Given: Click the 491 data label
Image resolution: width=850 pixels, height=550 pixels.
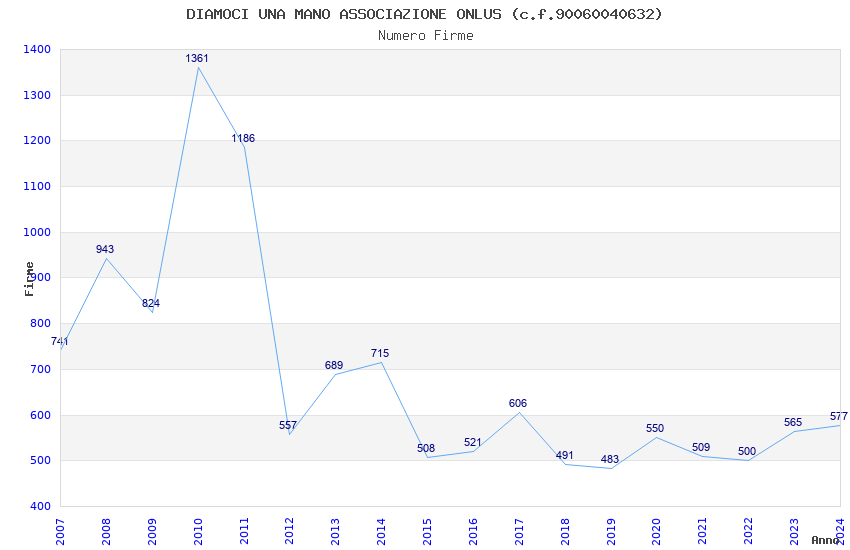Looking at the screenshot, I should click(564, 455).
